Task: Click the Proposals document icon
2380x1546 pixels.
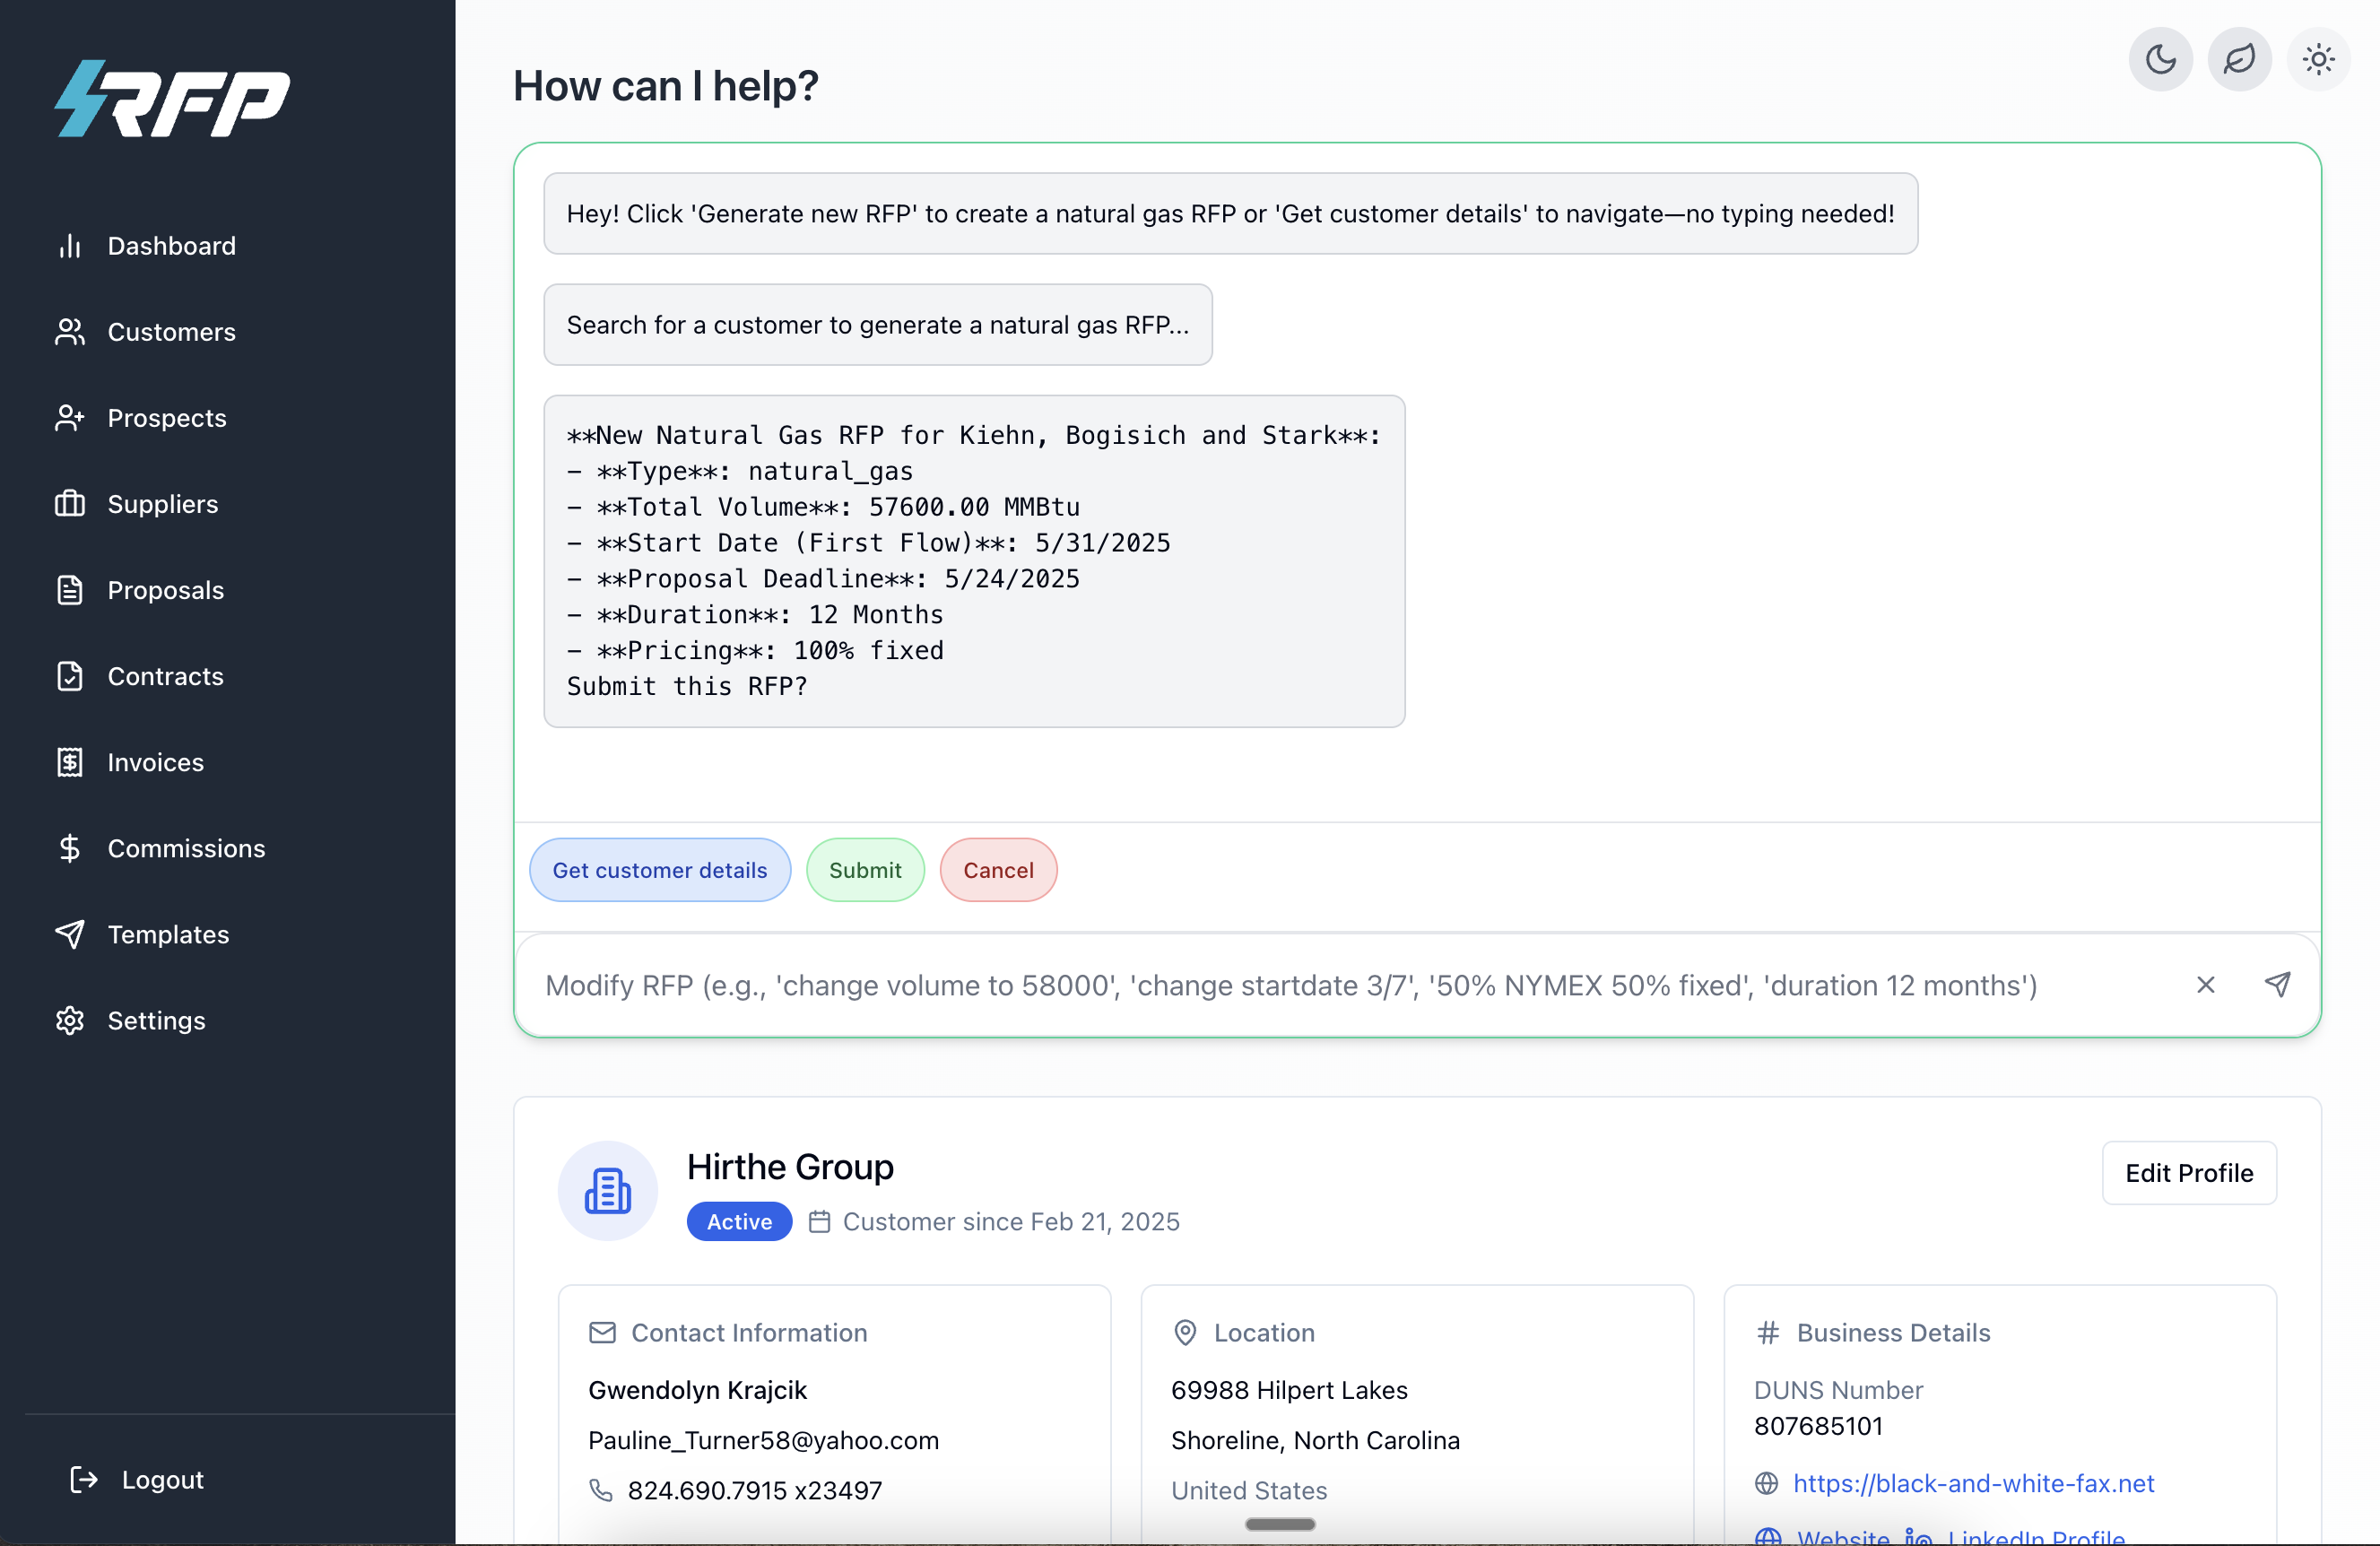Action: pos(69,590)
